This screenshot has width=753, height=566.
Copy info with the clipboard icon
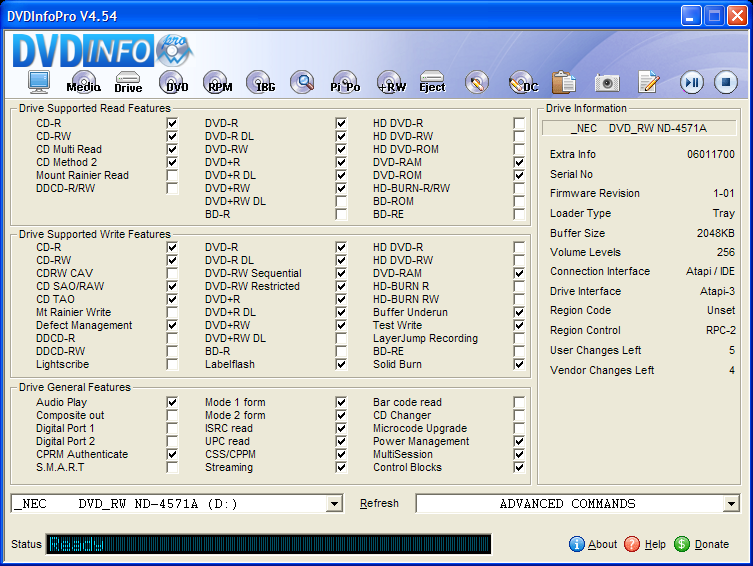tap(564, 82)
